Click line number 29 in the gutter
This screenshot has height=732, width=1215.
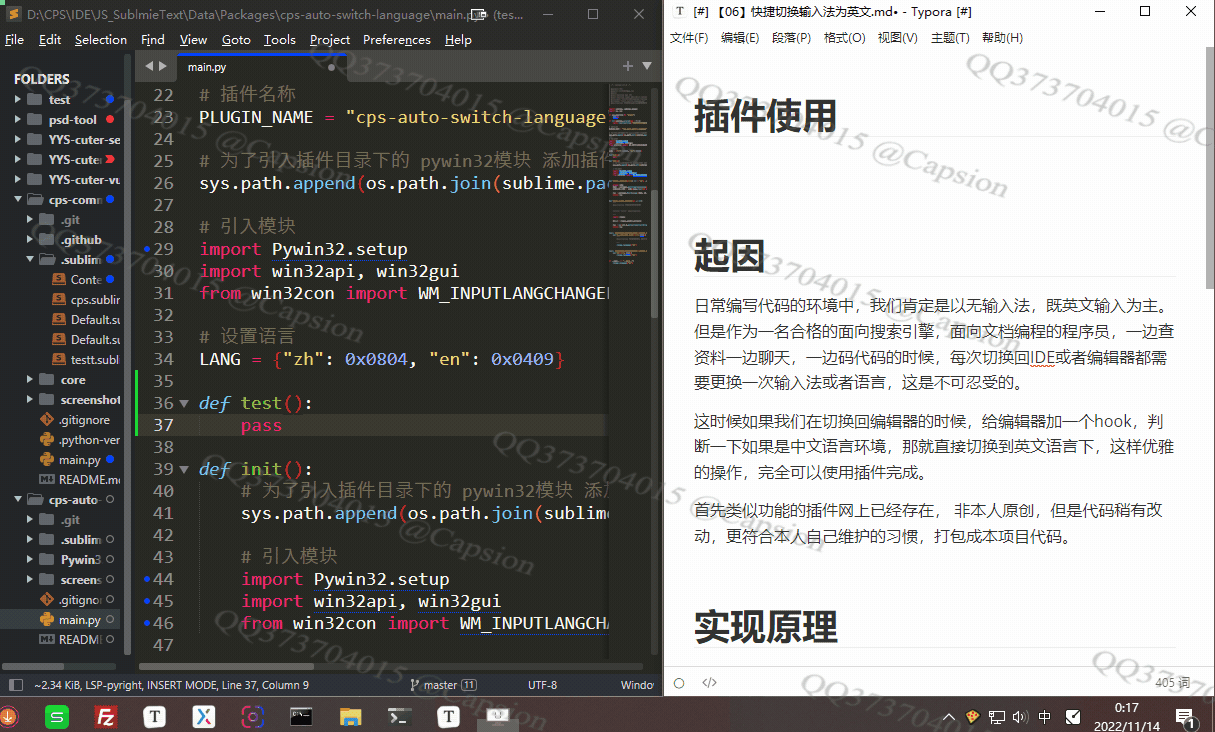point(163,249)
